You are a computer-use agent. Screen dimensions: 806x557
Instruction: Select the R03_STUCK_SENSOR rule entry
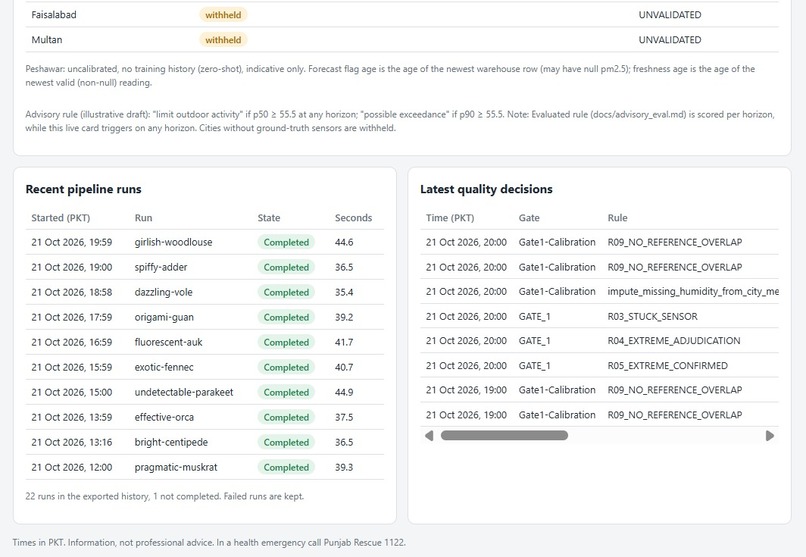pyautogui.click(x=652, y=317)
